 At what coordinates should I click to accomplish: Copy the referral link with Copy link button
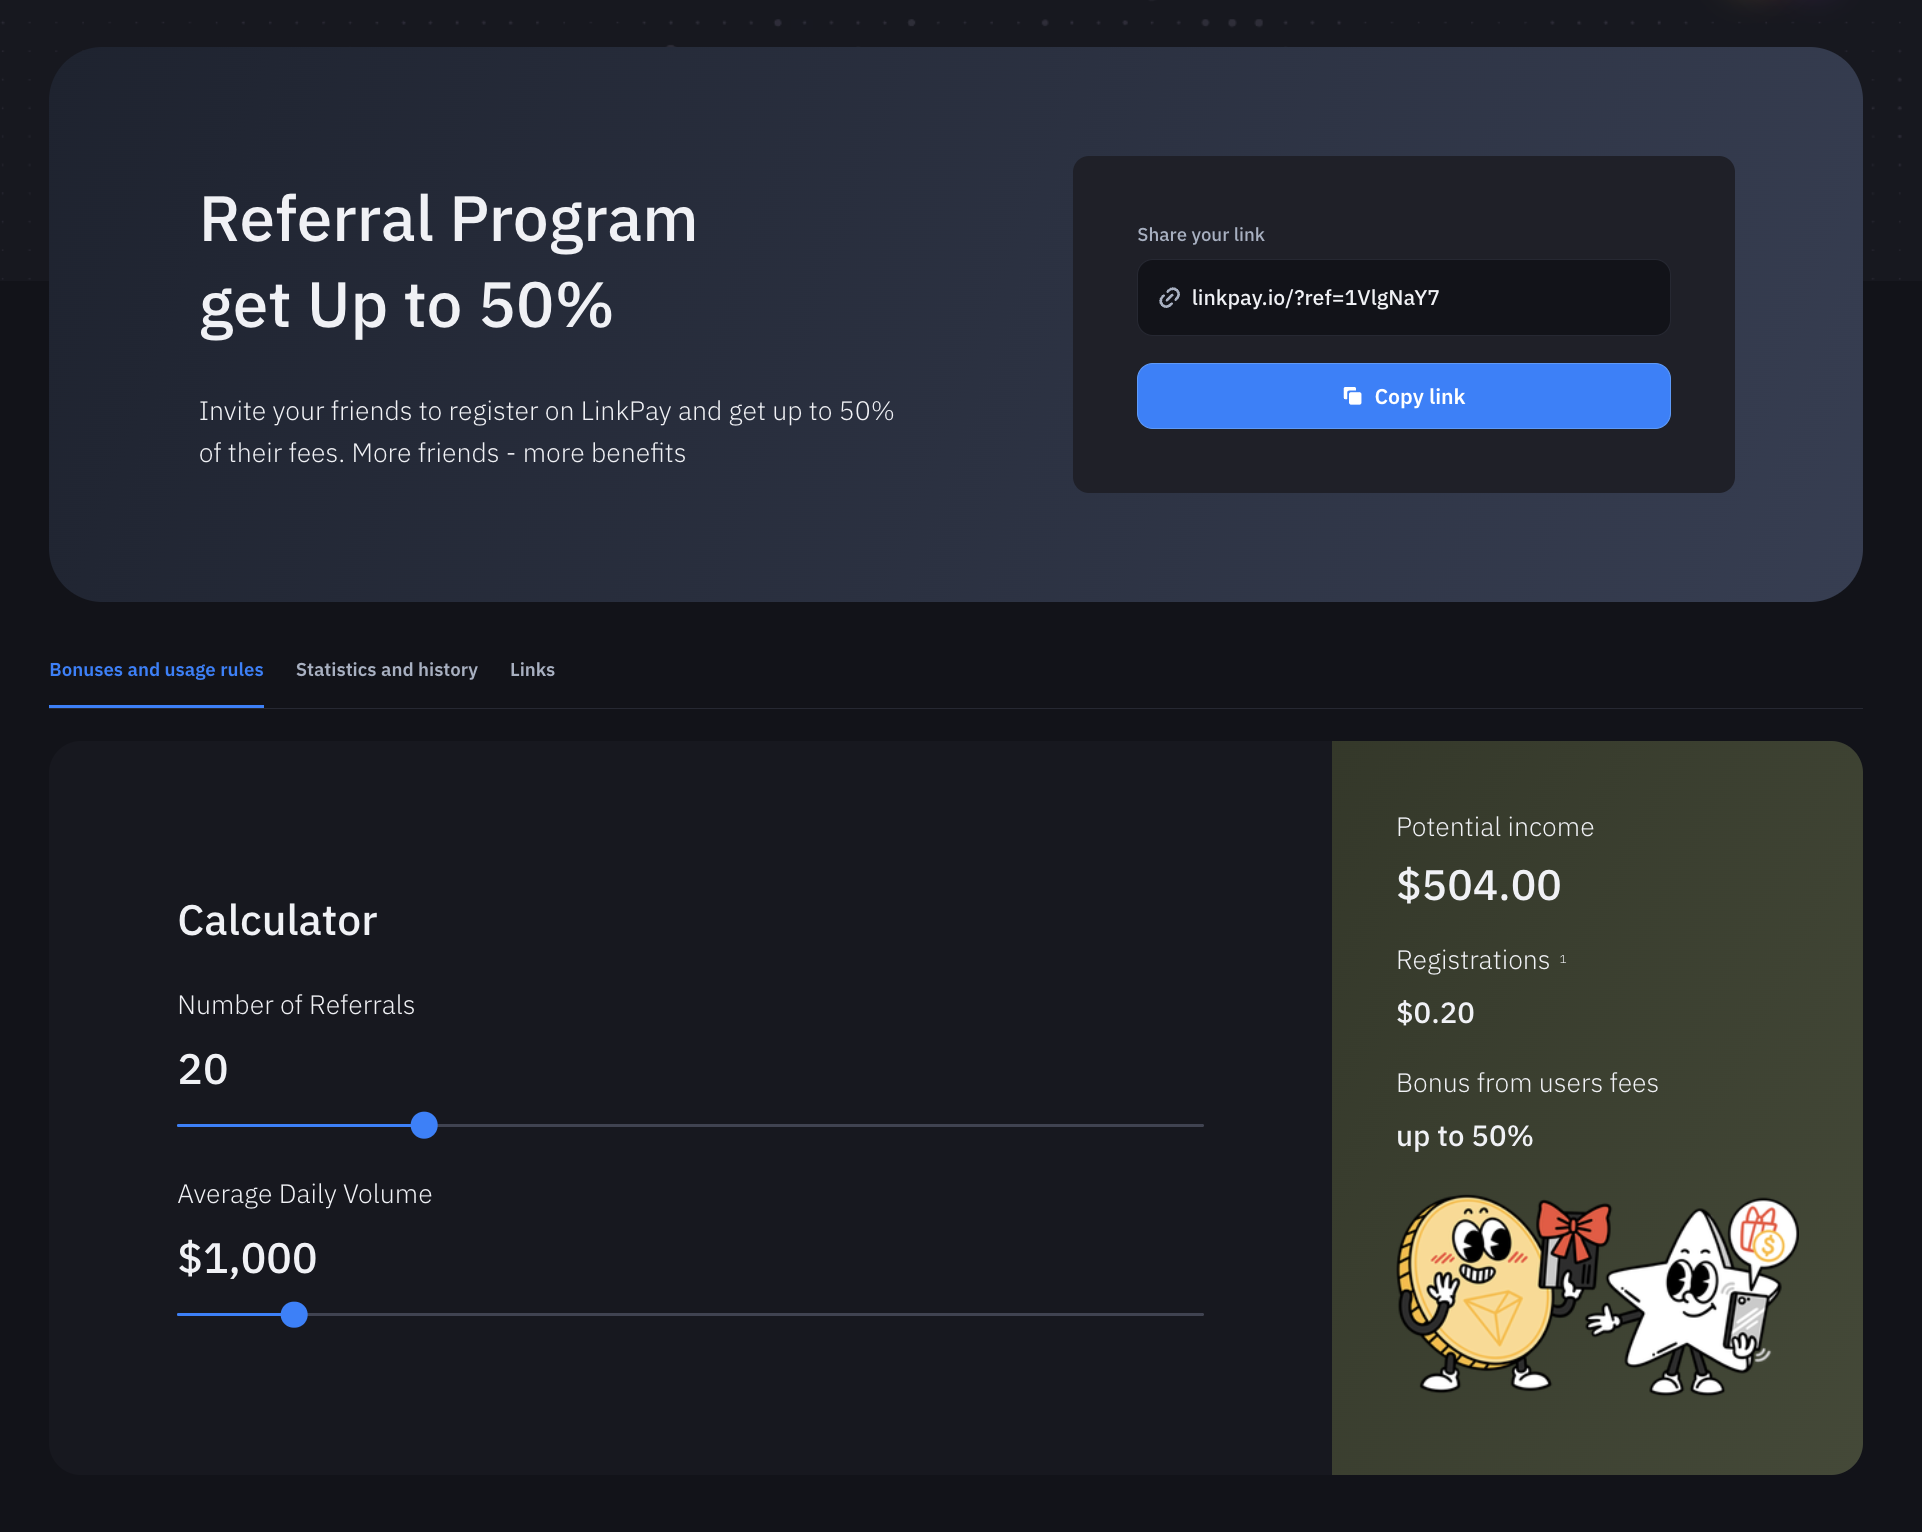1403,396
